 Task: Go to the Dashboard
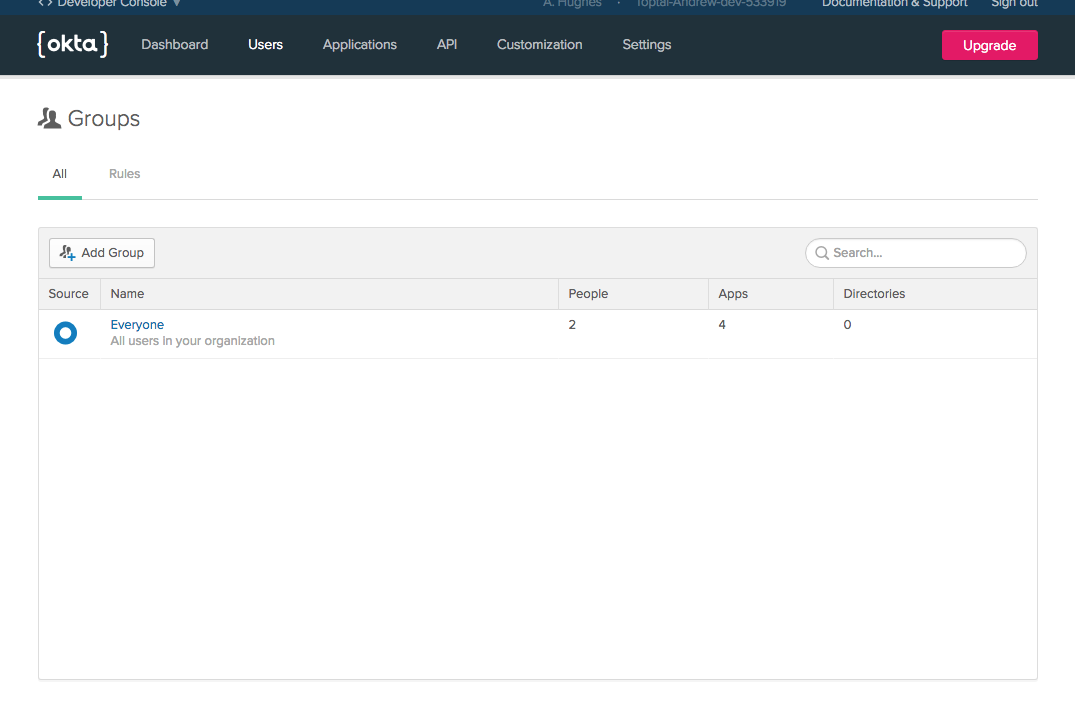(x=174, y=44)
